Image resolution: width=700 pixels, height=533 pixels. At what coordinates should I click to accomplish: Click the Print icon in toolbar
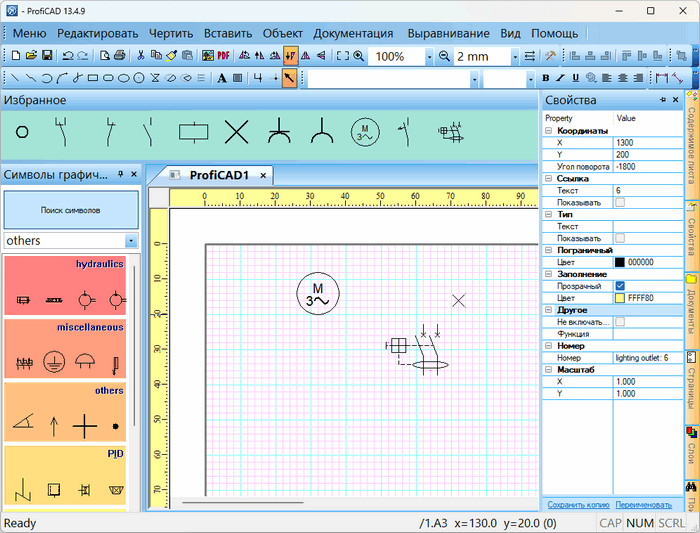pos(119,56)
